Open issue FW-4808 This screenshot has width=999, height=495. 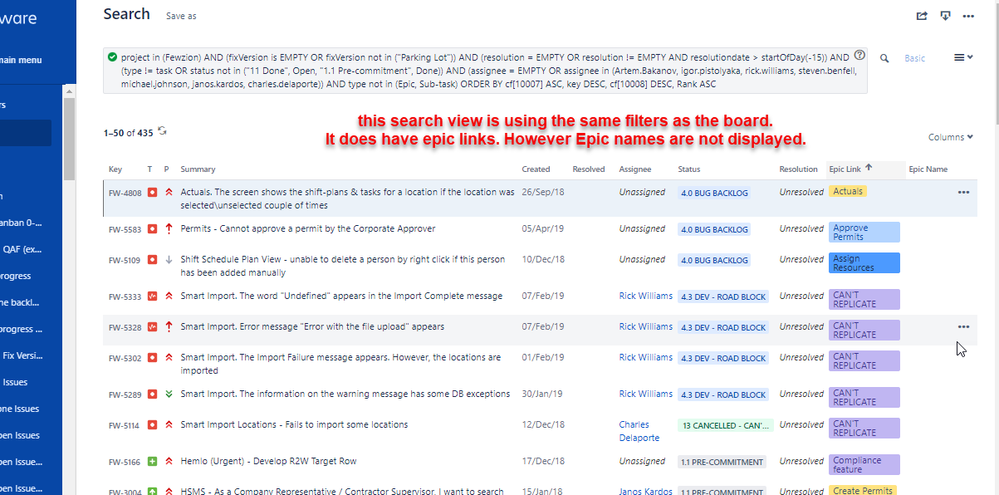click(124, 193)
